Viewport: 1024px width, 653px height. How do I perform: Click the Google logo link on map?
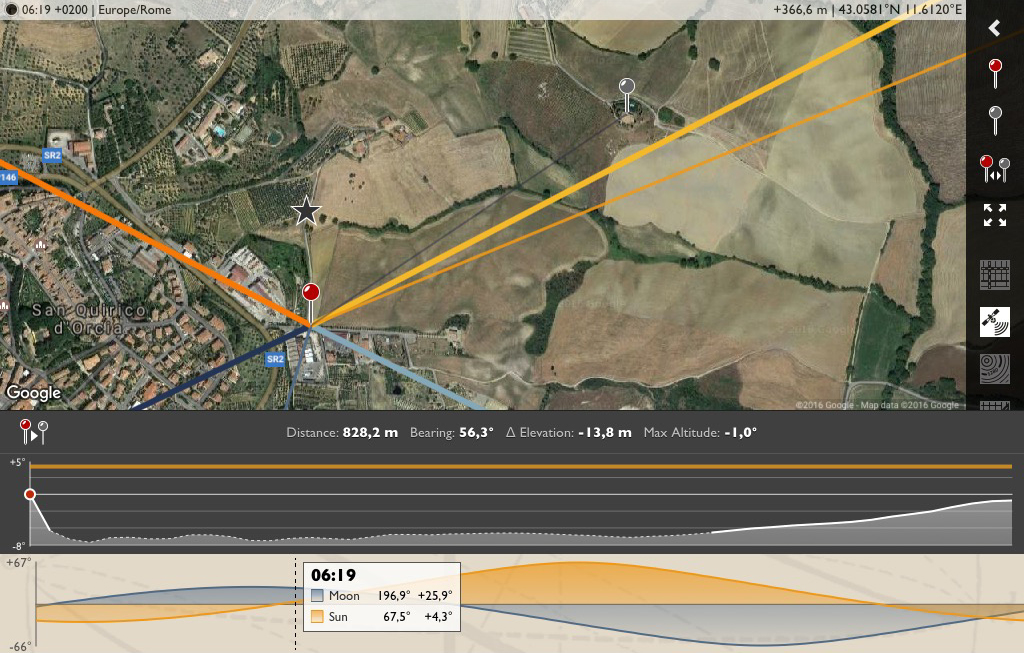[33, 392]
